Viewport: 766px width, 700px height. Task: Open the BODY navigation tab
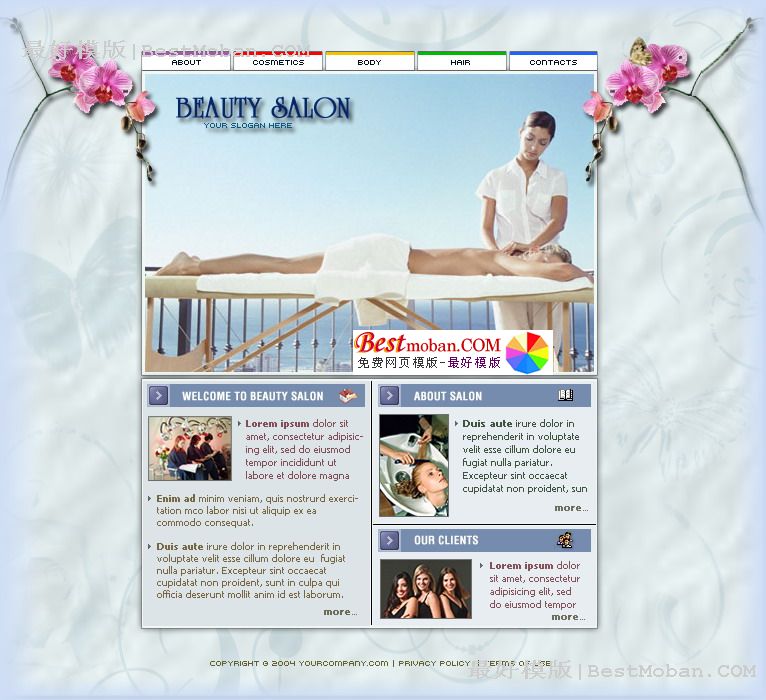coord(369,61)
